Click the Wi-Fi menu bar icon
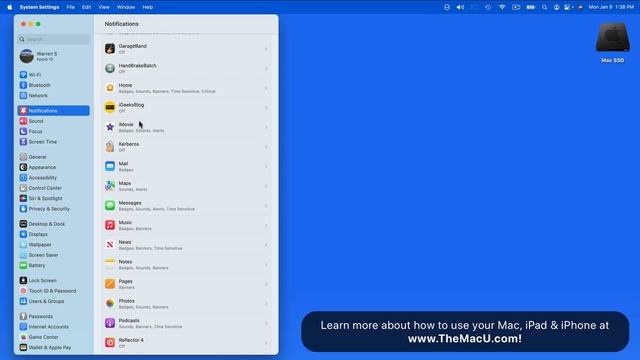The image size is (640, 360). 502,7
